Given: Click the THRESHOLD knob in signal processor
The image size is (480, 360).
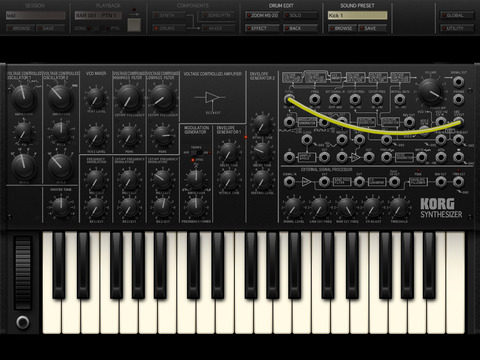Looking at the screenshot, I should 399,207.
